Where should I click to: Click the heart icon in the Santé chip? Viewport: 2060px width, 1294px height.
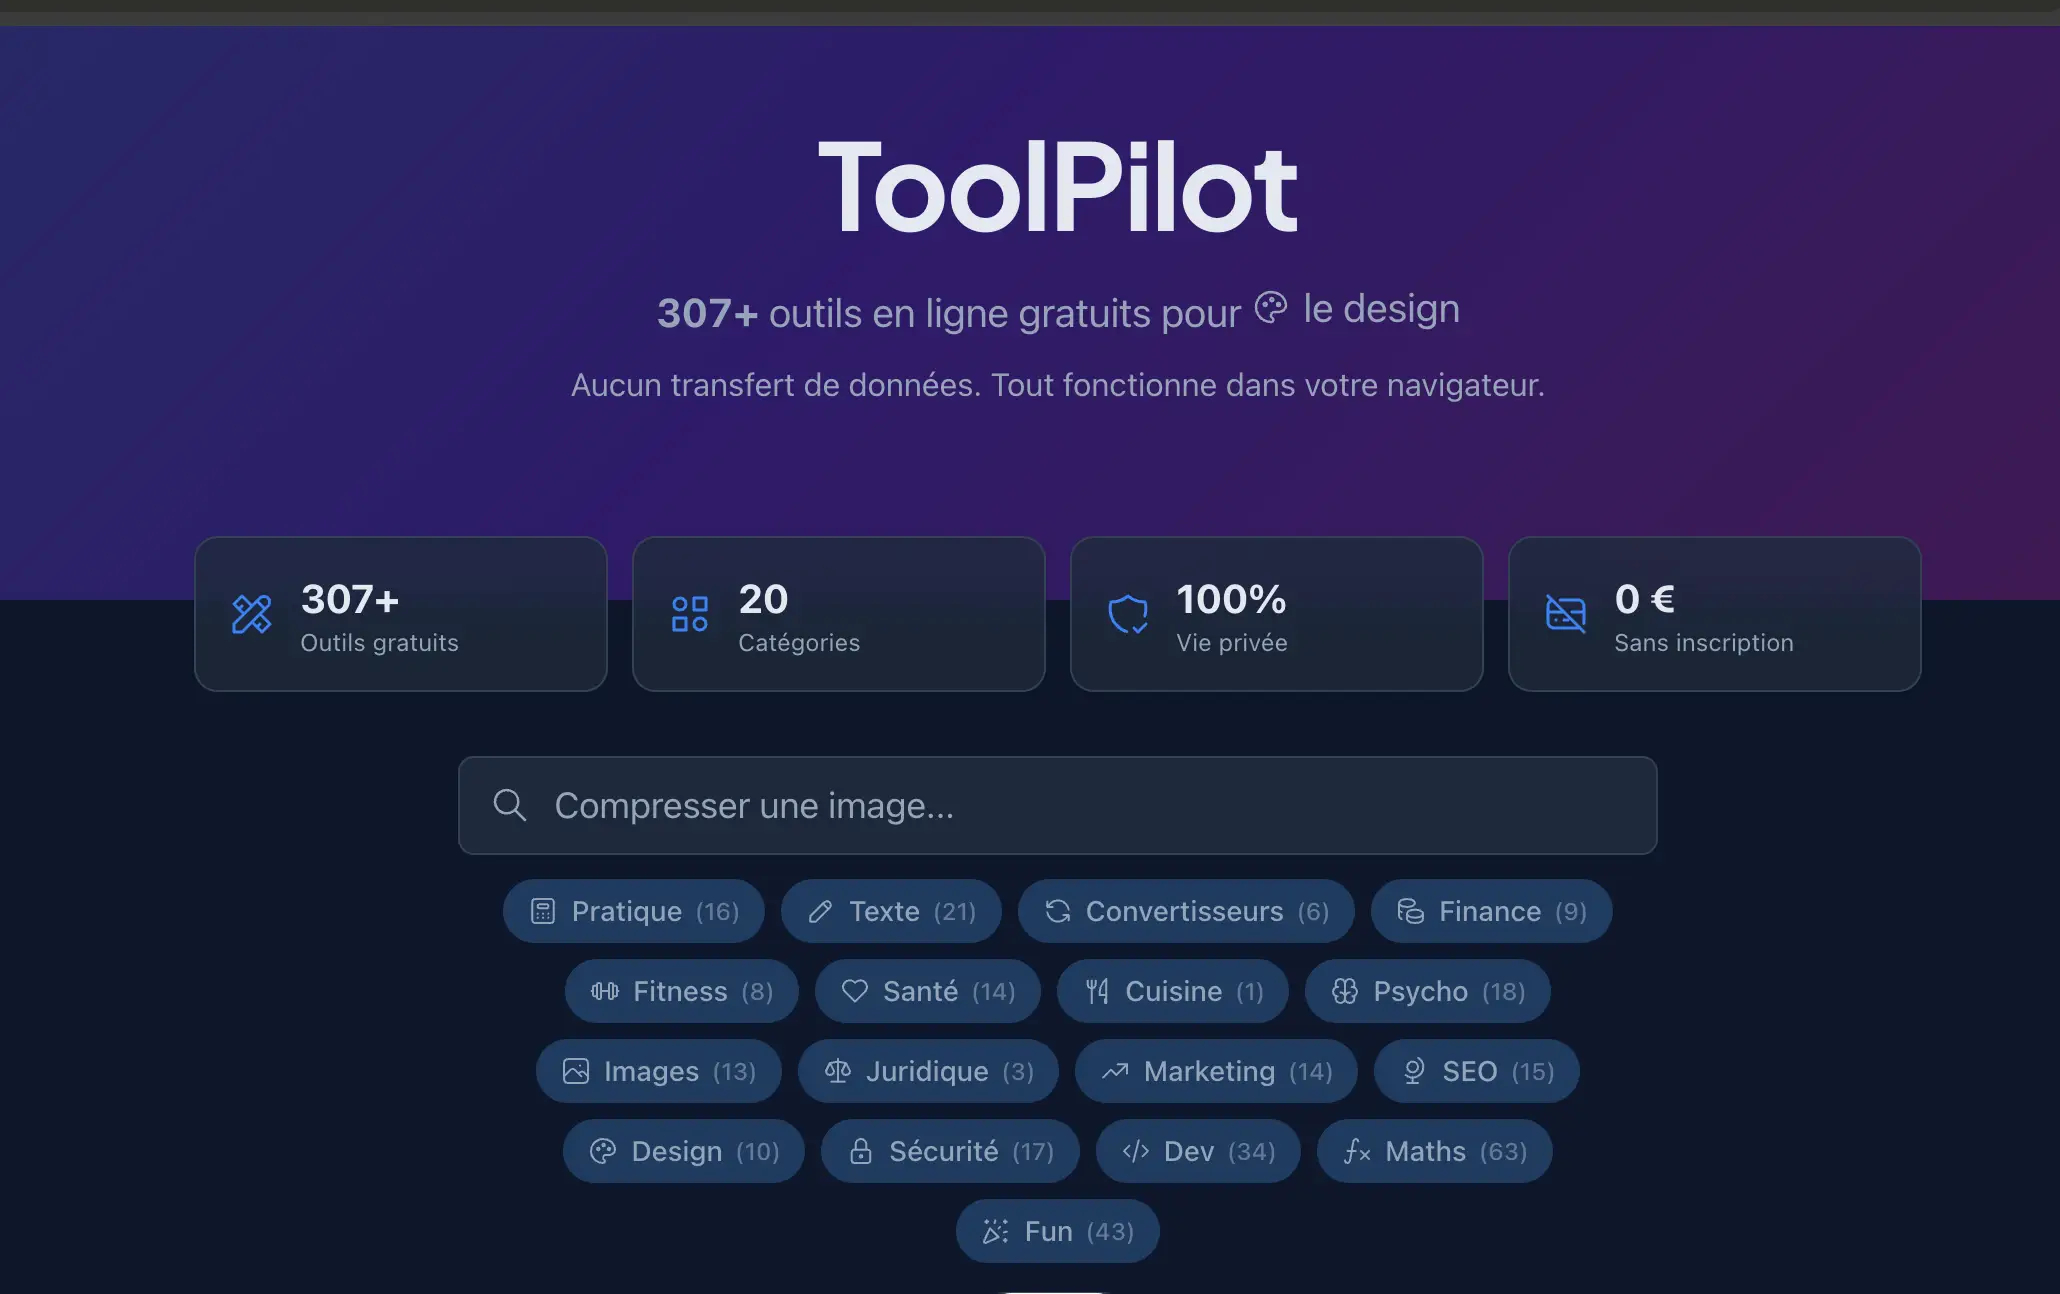point(855,991)
